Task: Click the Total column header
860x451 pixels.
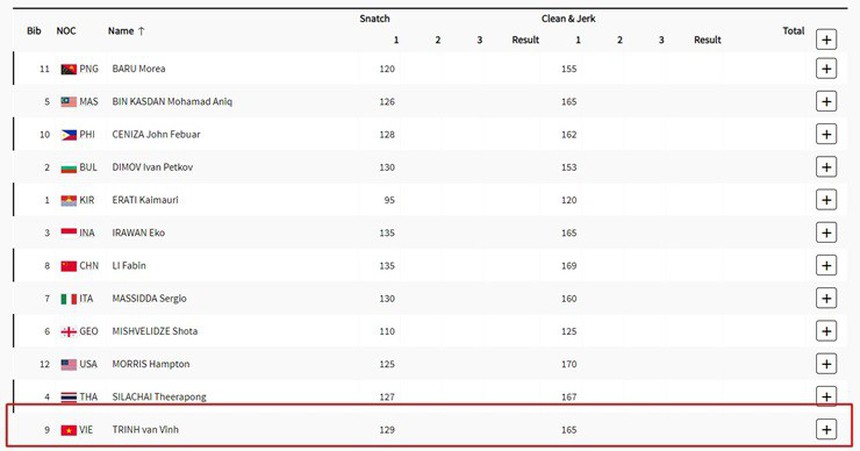Action: [793, 31]
